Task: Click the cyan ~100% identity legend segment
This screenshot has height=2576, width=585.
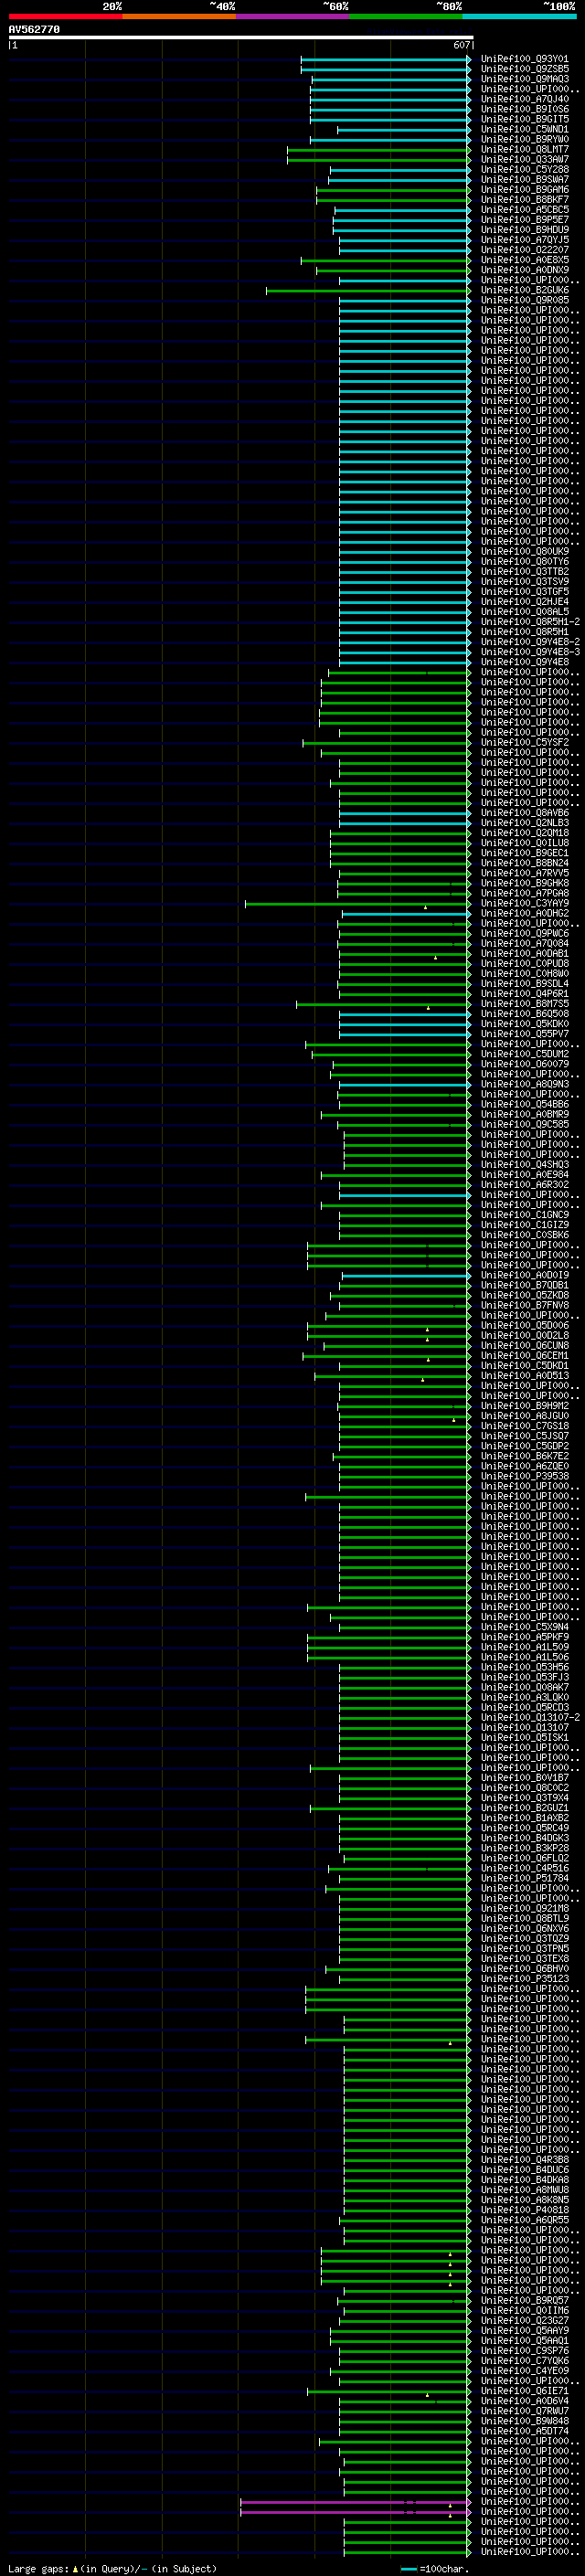Action: pos(520,17)
